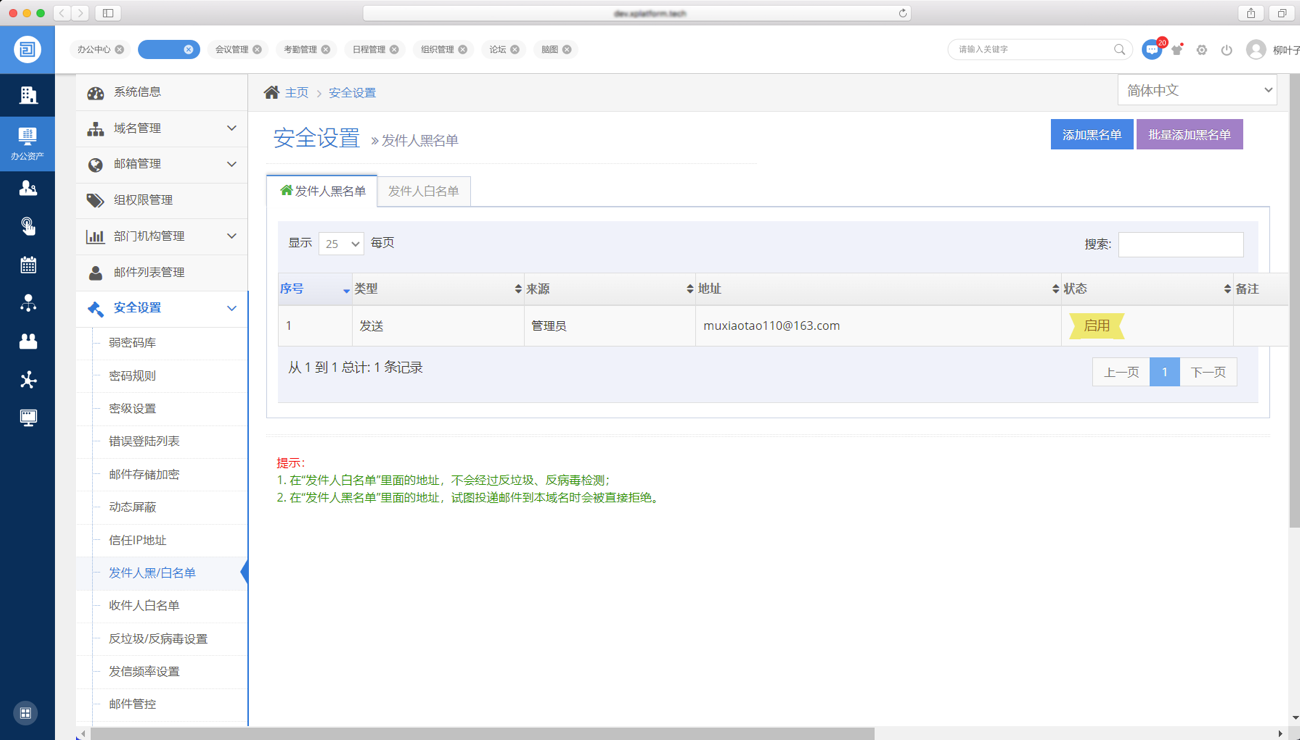Select the hand pointer icon in left rail

[x=28, y=227]
